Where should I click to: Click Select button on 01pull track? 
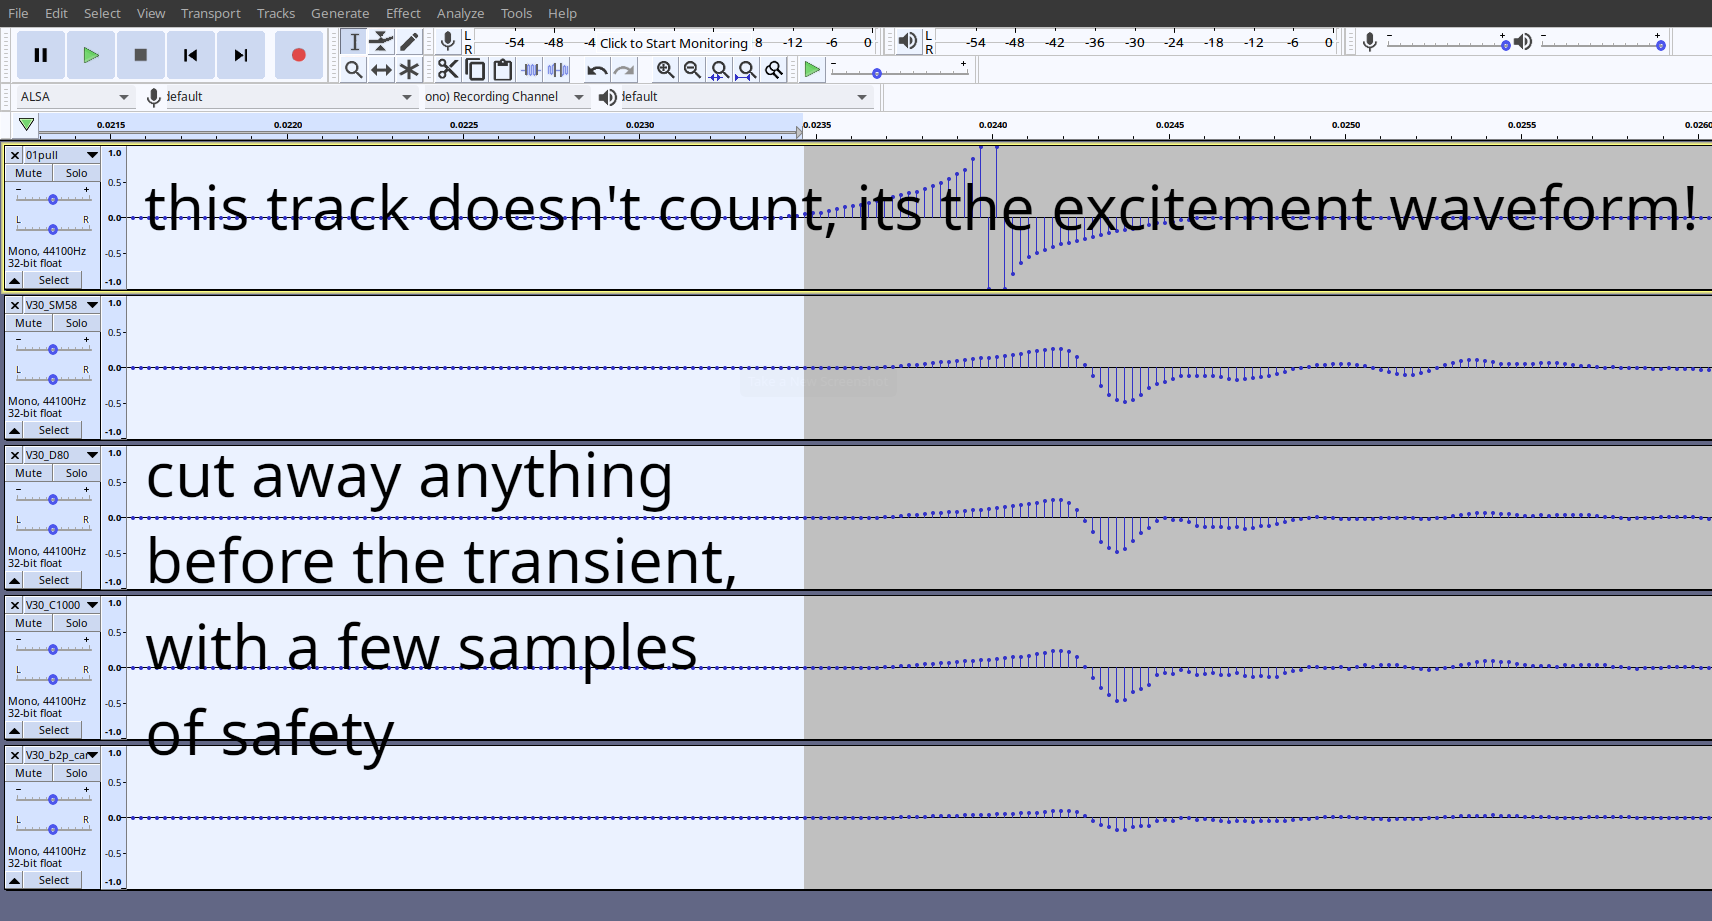54,280
